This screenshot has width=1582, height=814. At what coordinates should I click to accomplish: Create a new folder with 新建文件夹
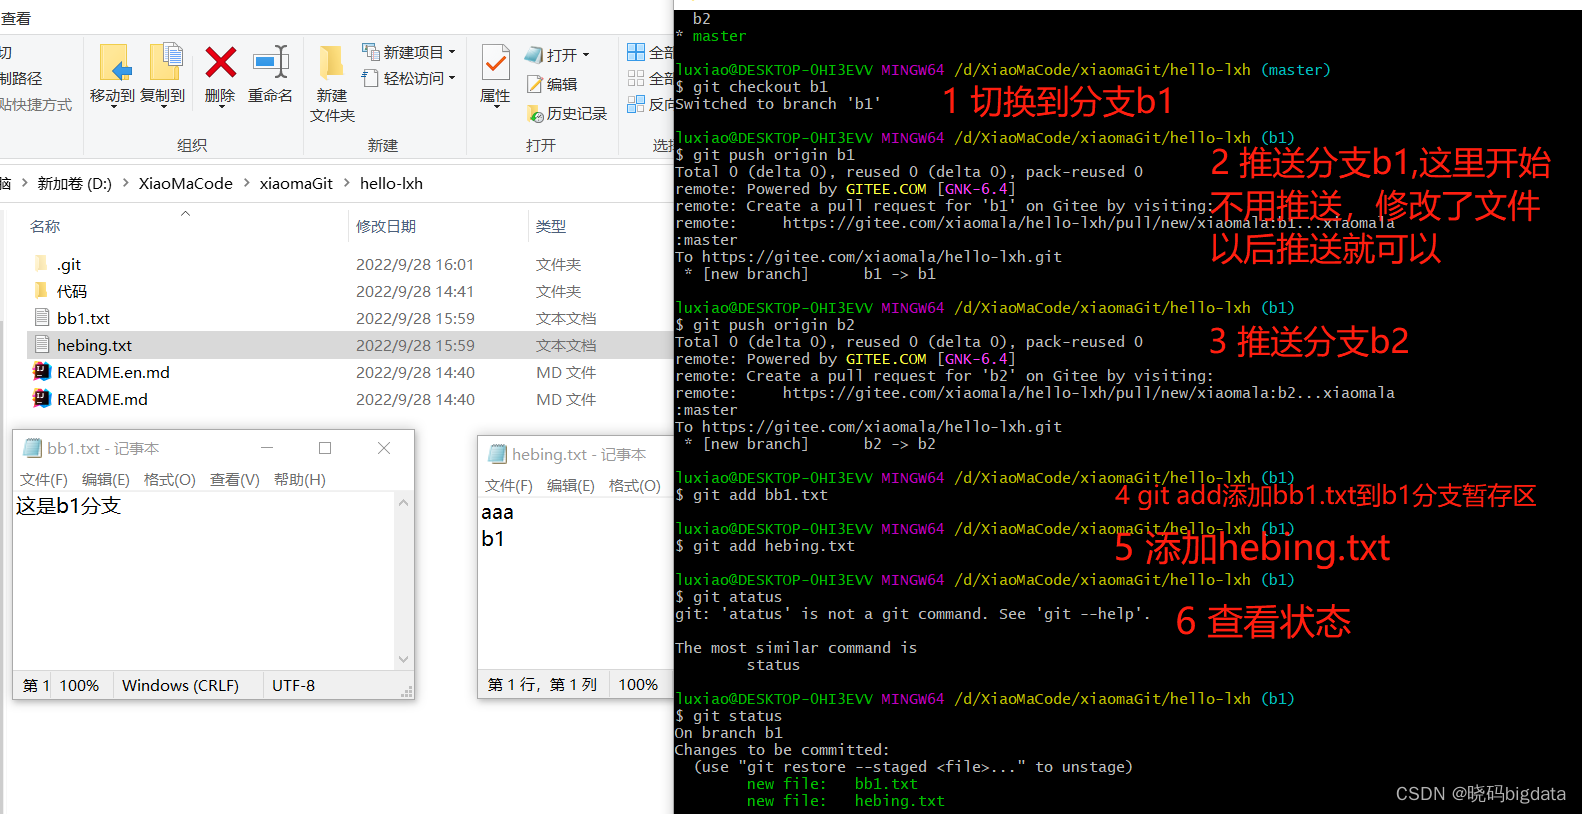[x=332, y=84]
